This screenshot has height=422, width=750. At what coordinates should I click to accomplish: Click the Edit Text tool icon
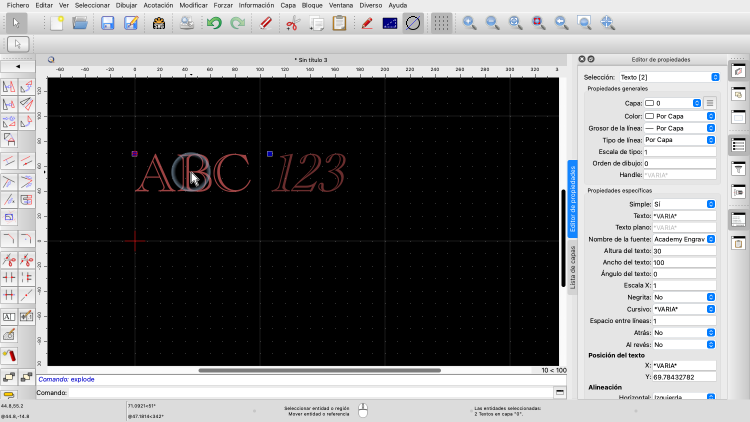click(9, 317)
